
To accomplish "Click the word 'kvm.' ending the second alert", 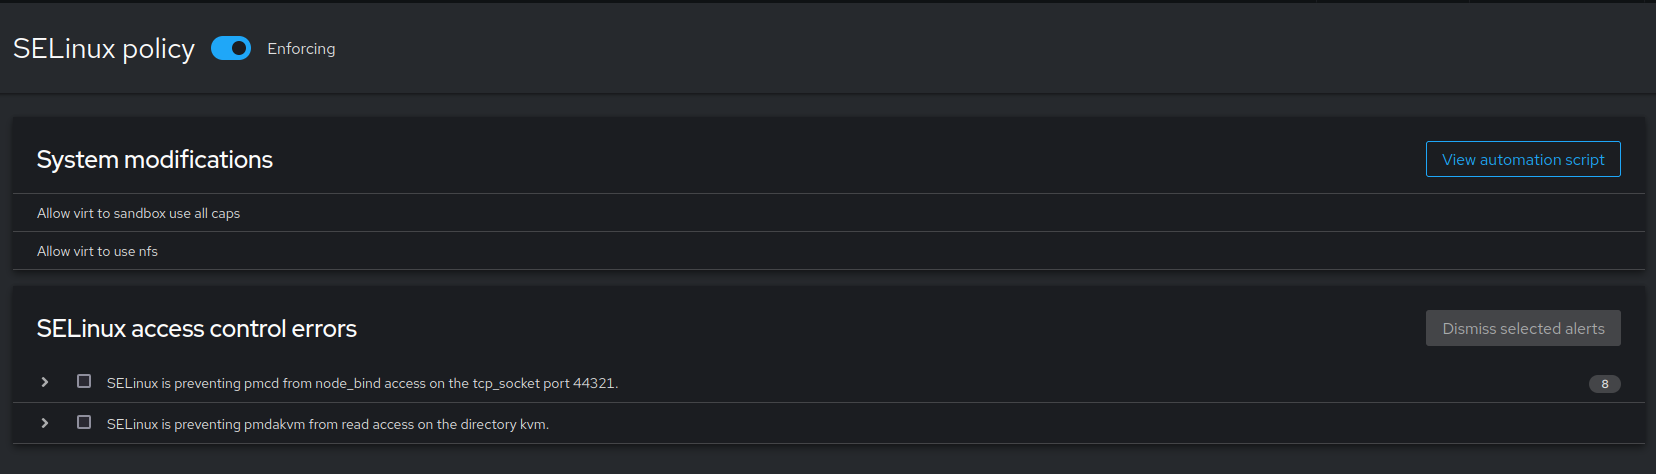I will (x=535, y=424).
